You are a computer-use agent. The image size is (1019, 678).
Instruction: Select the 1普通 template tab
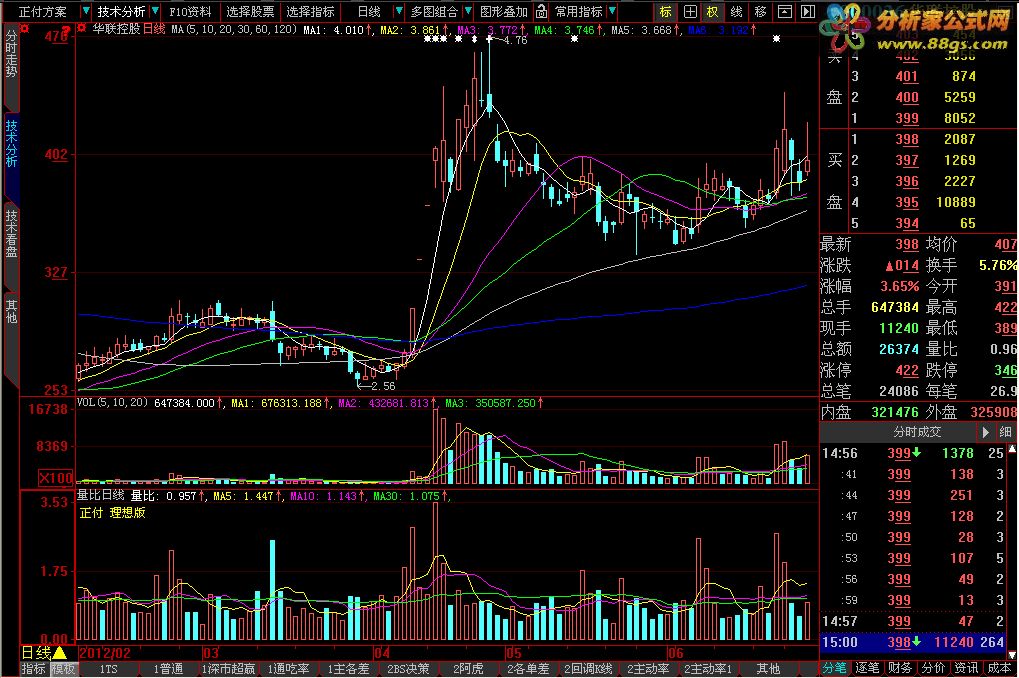click(168, 669)
